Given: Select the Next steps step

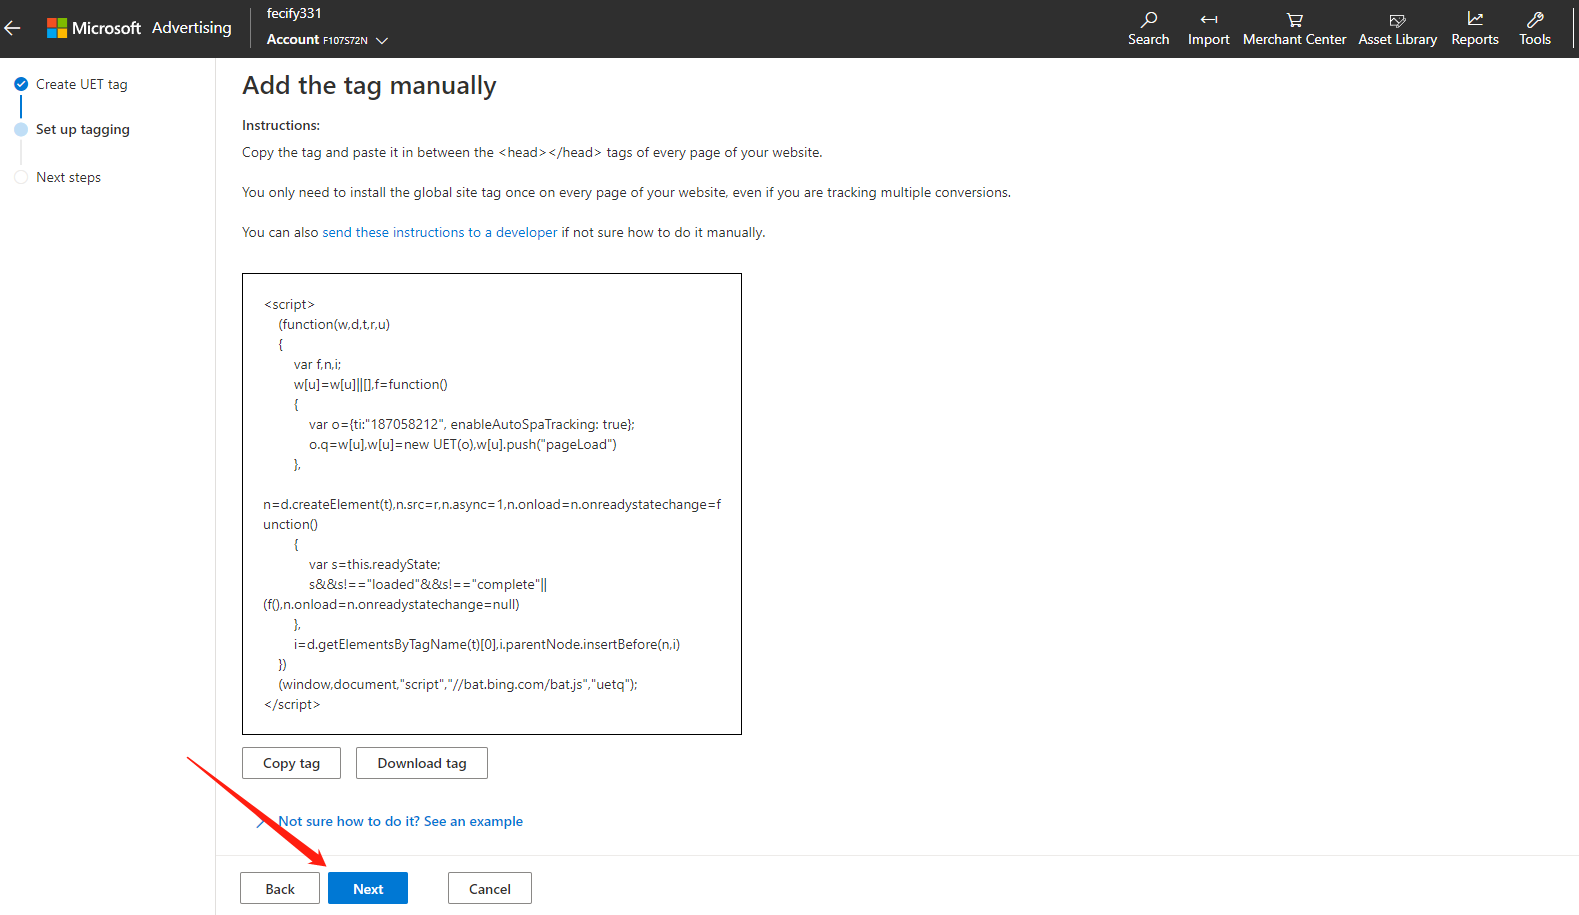Looking at the screenshot, I should point(68,177).
